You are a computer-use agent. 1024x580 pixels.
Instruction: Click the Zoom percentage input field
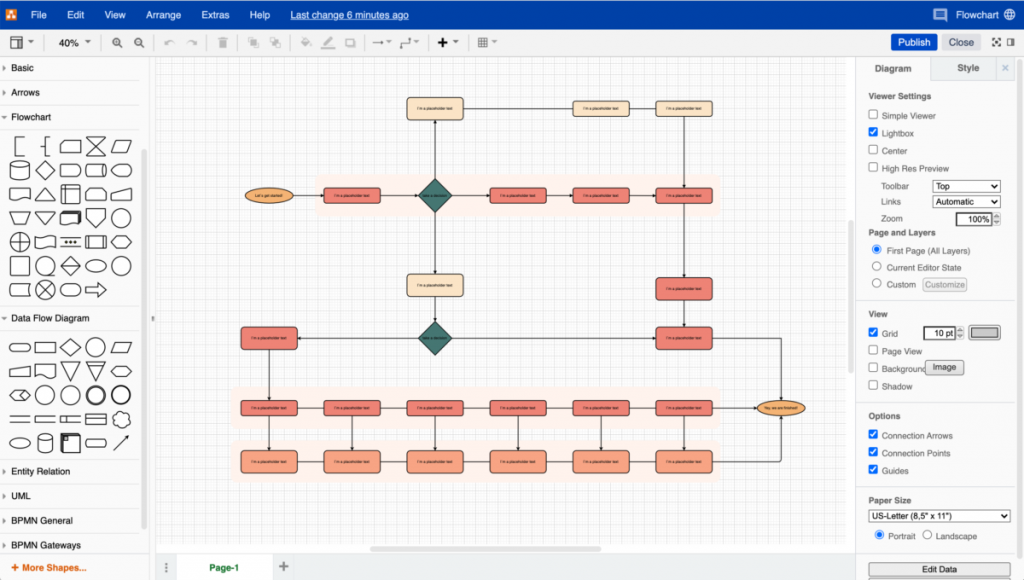(x=975, y=218)
